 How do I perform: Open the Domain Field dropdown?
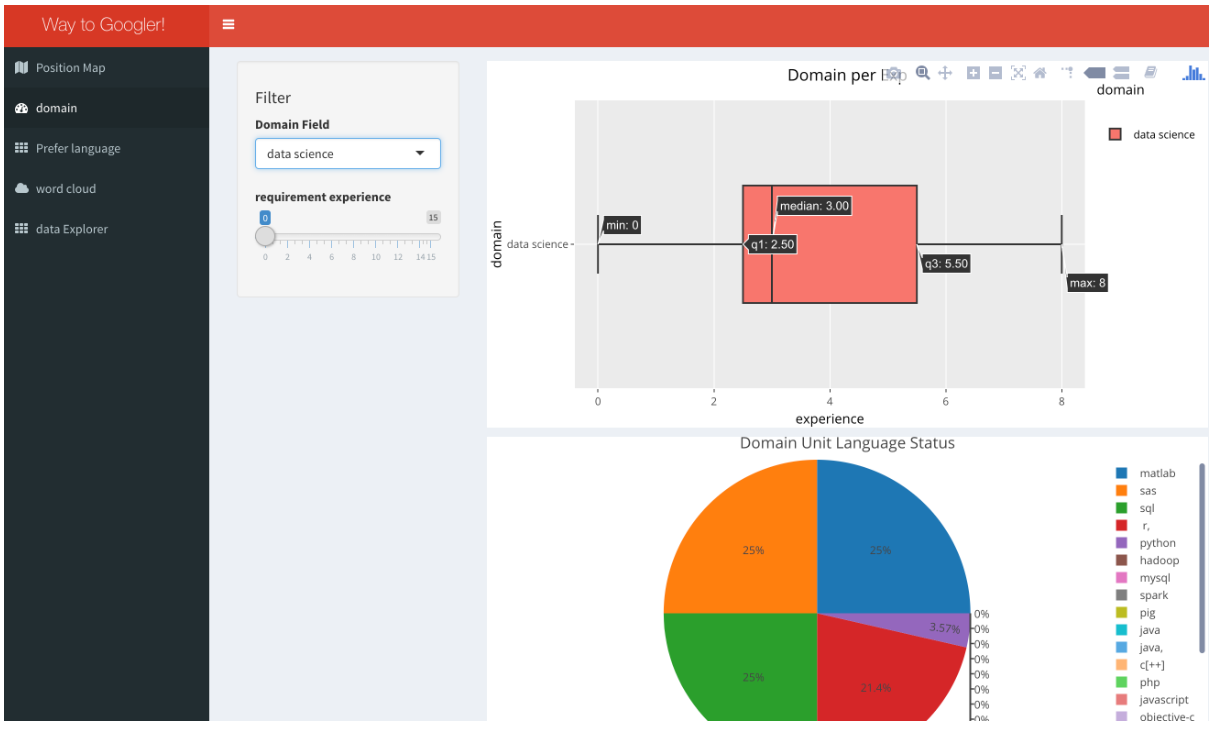348,154
